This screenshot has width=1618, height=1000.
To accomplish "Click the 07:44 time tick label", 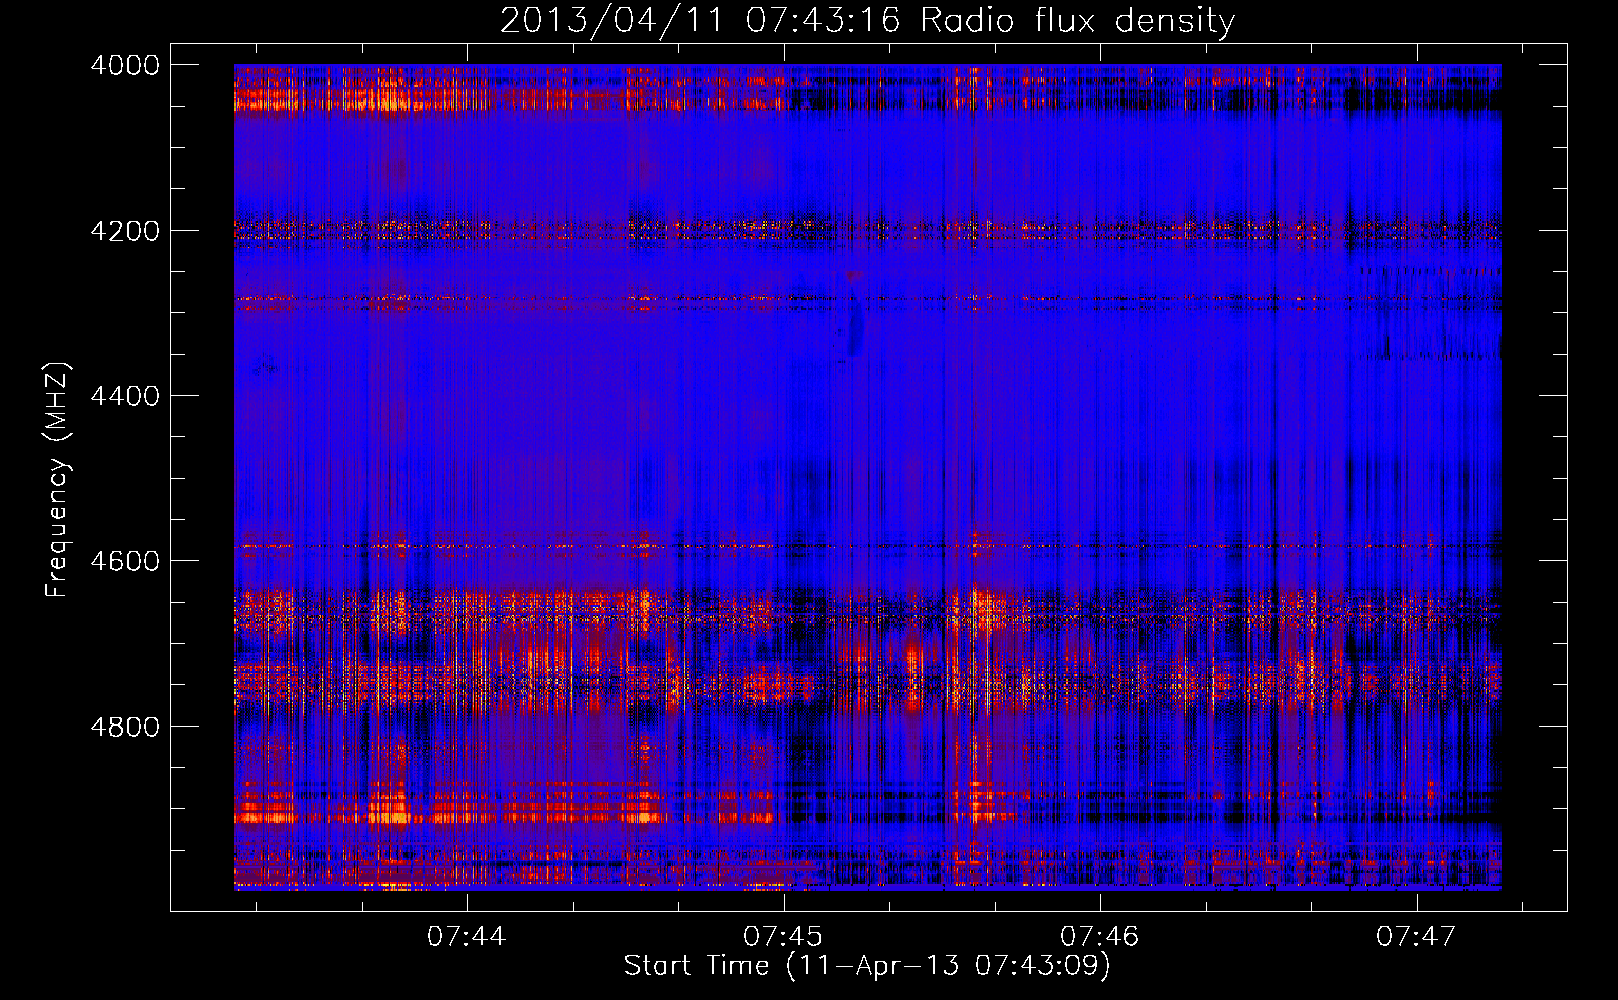I will click(x=467, y=937).
